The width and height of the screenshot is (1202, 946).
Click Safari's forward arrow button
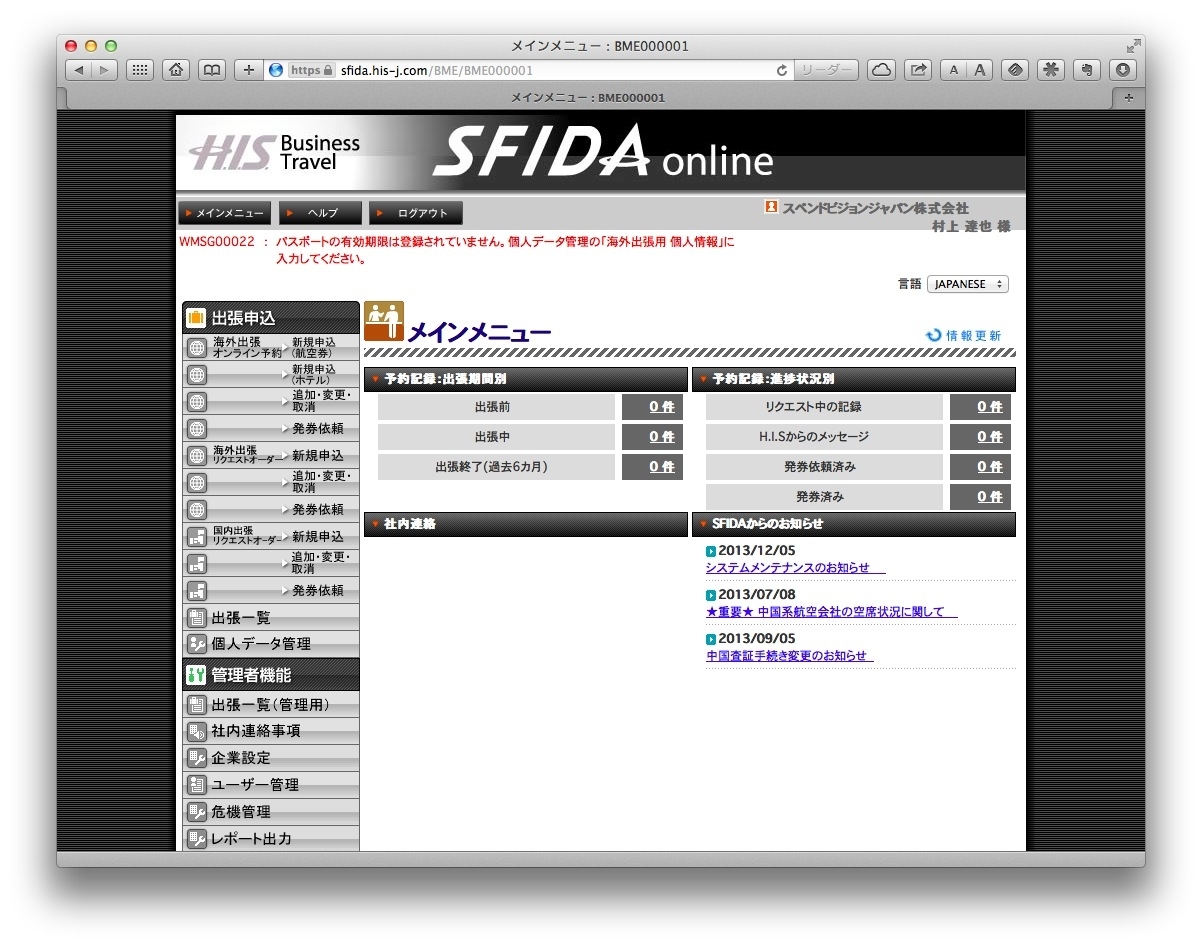[x=105, y=70]
